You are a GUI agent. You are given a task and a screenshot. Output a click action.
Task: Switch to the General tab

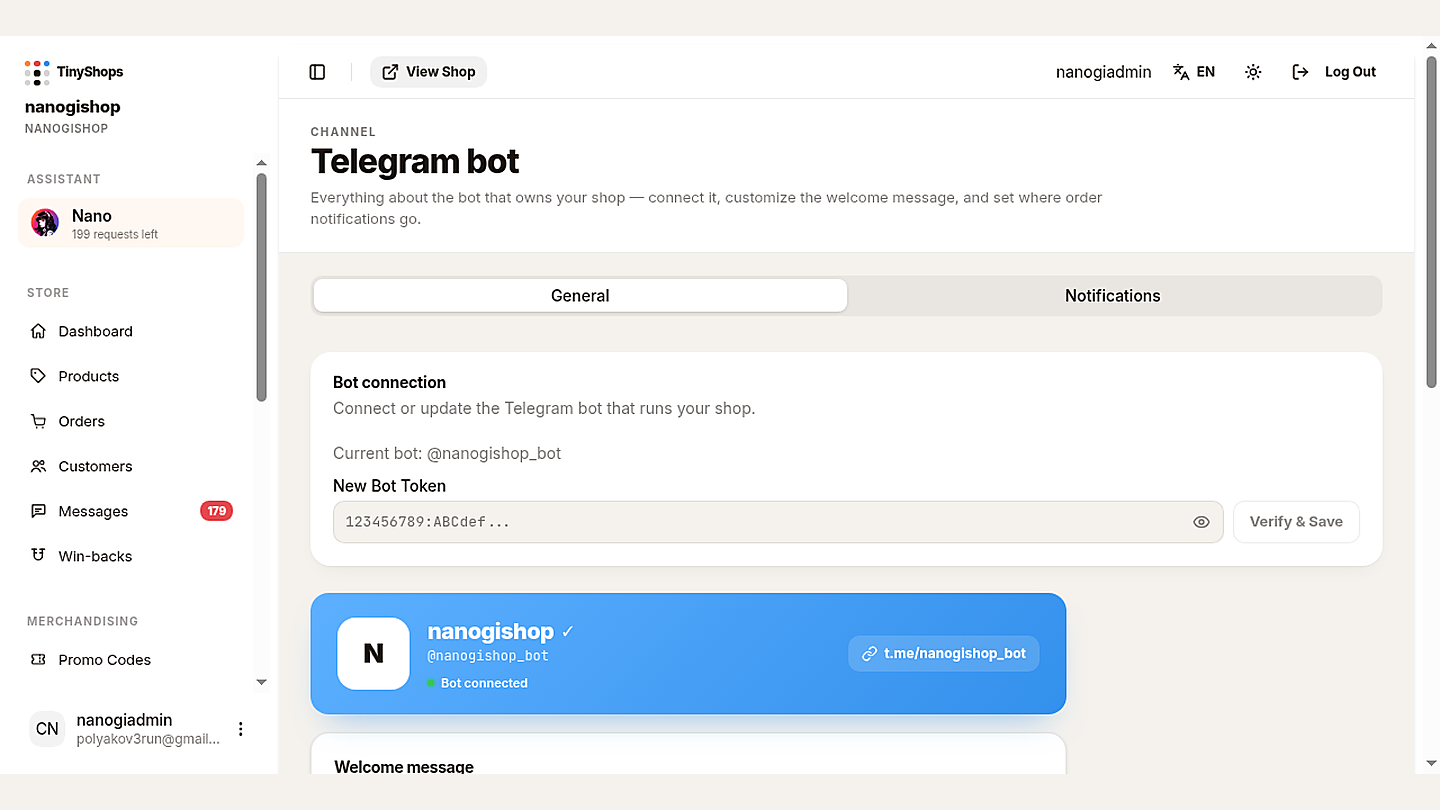tap(580, 296)
